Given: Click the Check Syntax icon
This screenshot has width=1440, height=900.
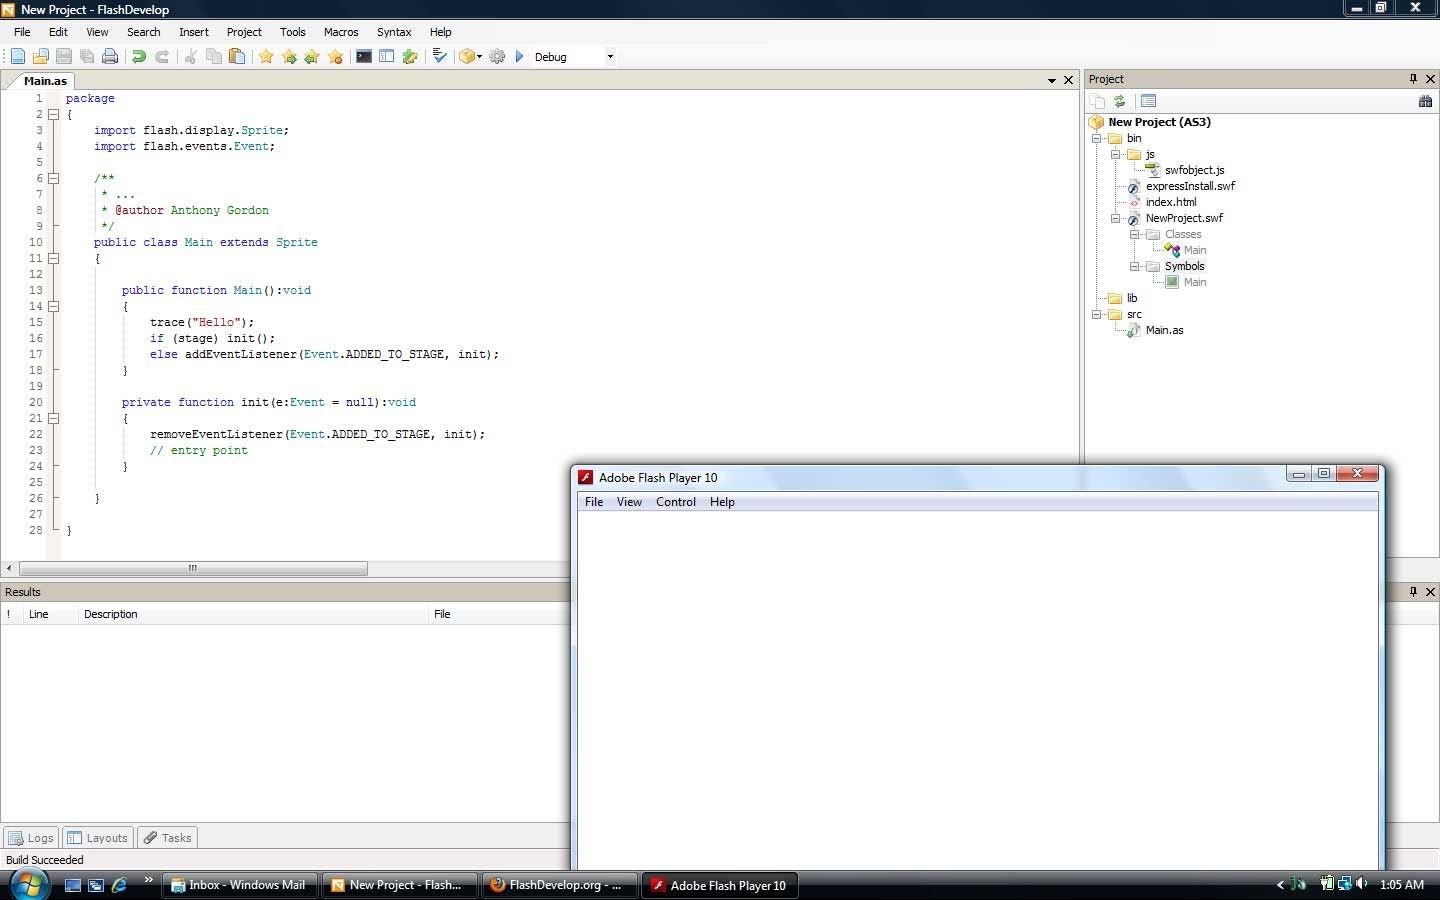Looking at the screenshot, I should (439, 57).
